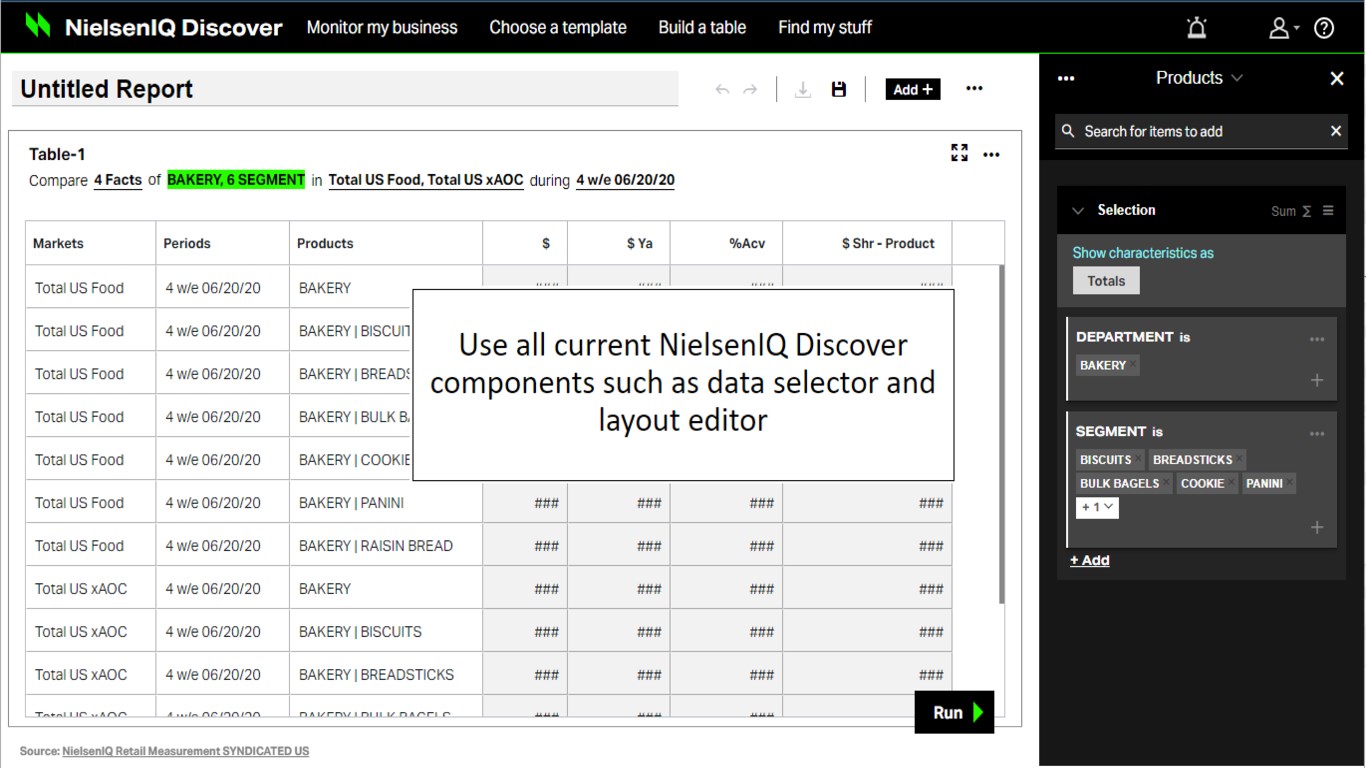This screenshot has height=768, width=1366.
Task: Toggle the Sum sigma option
Action: pos(1291,211)
